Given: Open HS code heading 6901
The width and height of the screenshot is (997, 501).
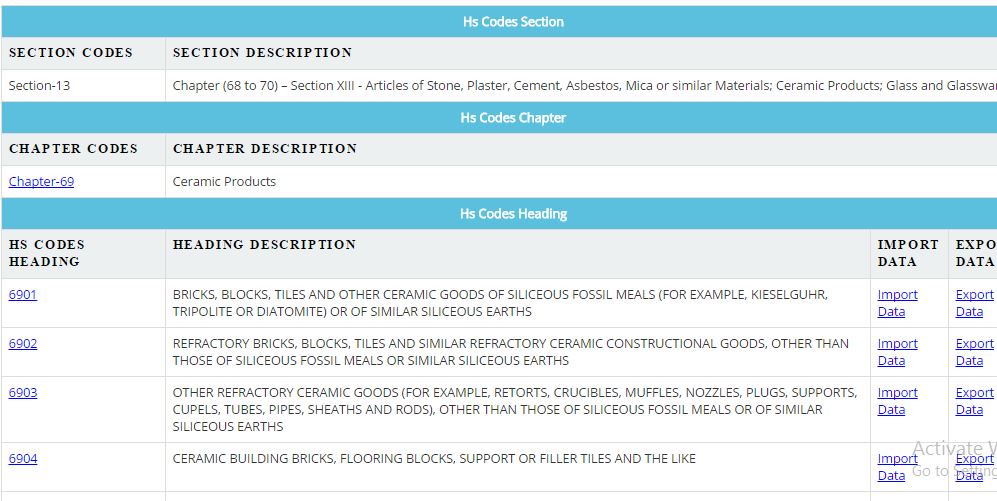Looking at the screenshot, I should 23,295.
